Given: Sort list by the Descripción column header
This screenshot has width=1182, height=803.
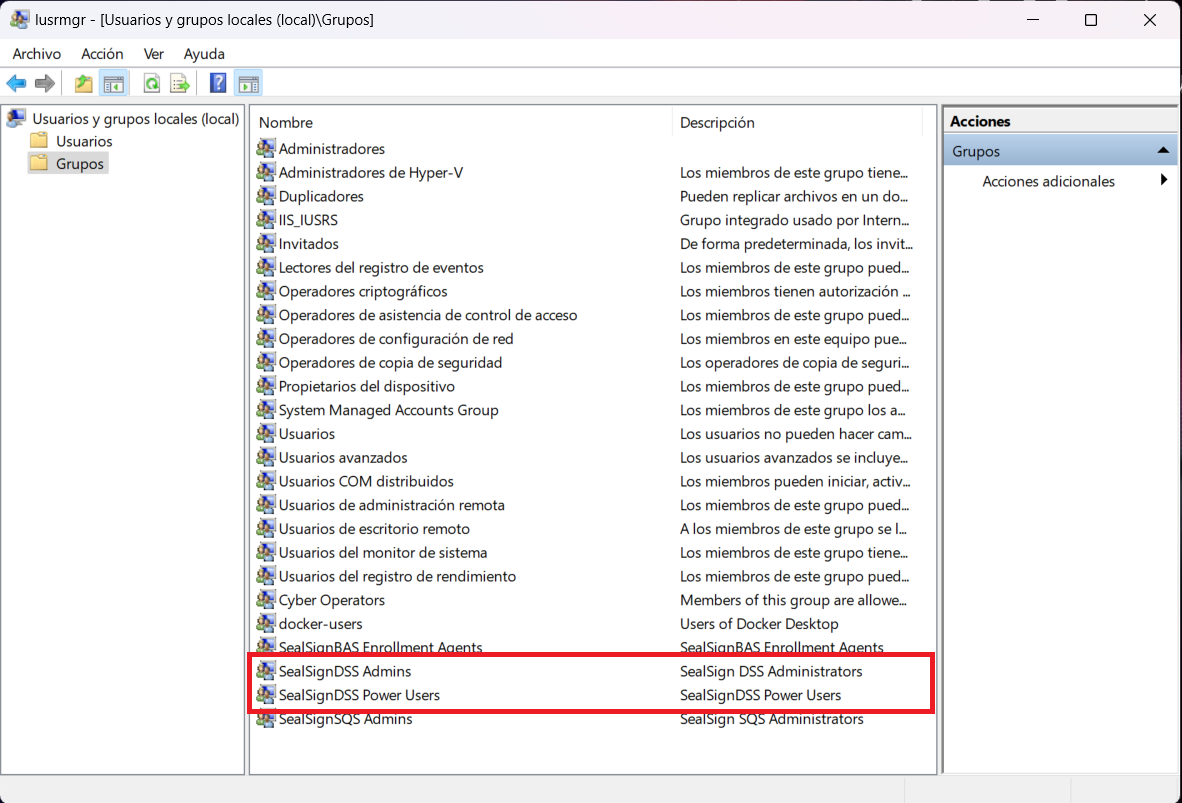Looking at the screenshot, I should pos(717,122).
